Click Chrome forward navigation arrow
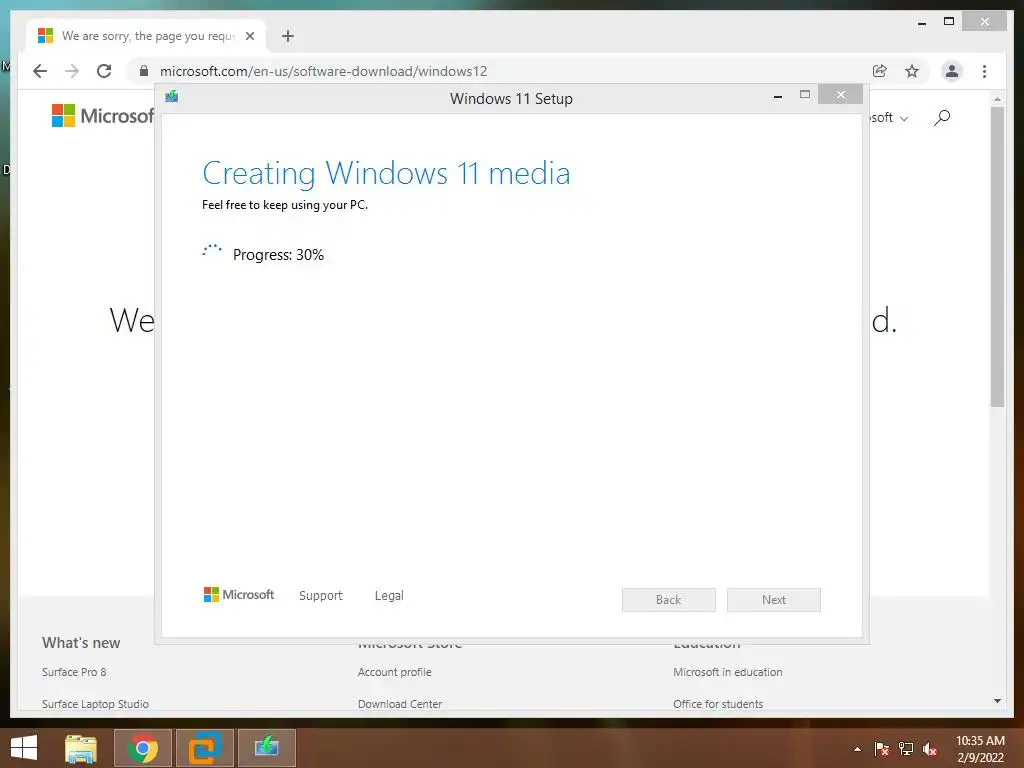Screen dimensions: 1024x768 (72, 71)
